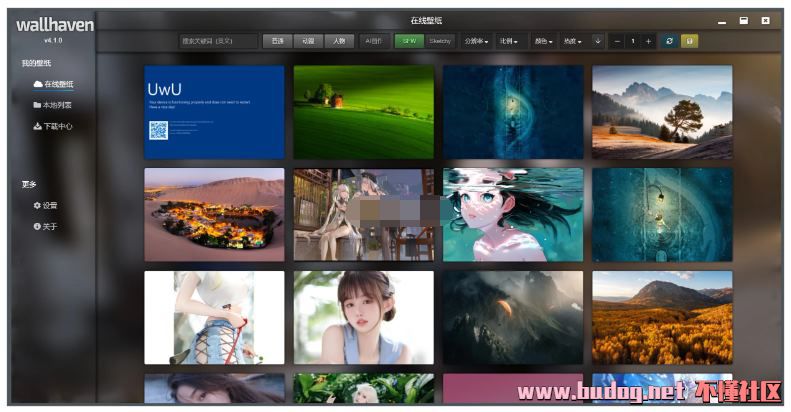Open the 在线壁纸 online wallpapers section

coord(53,84)
